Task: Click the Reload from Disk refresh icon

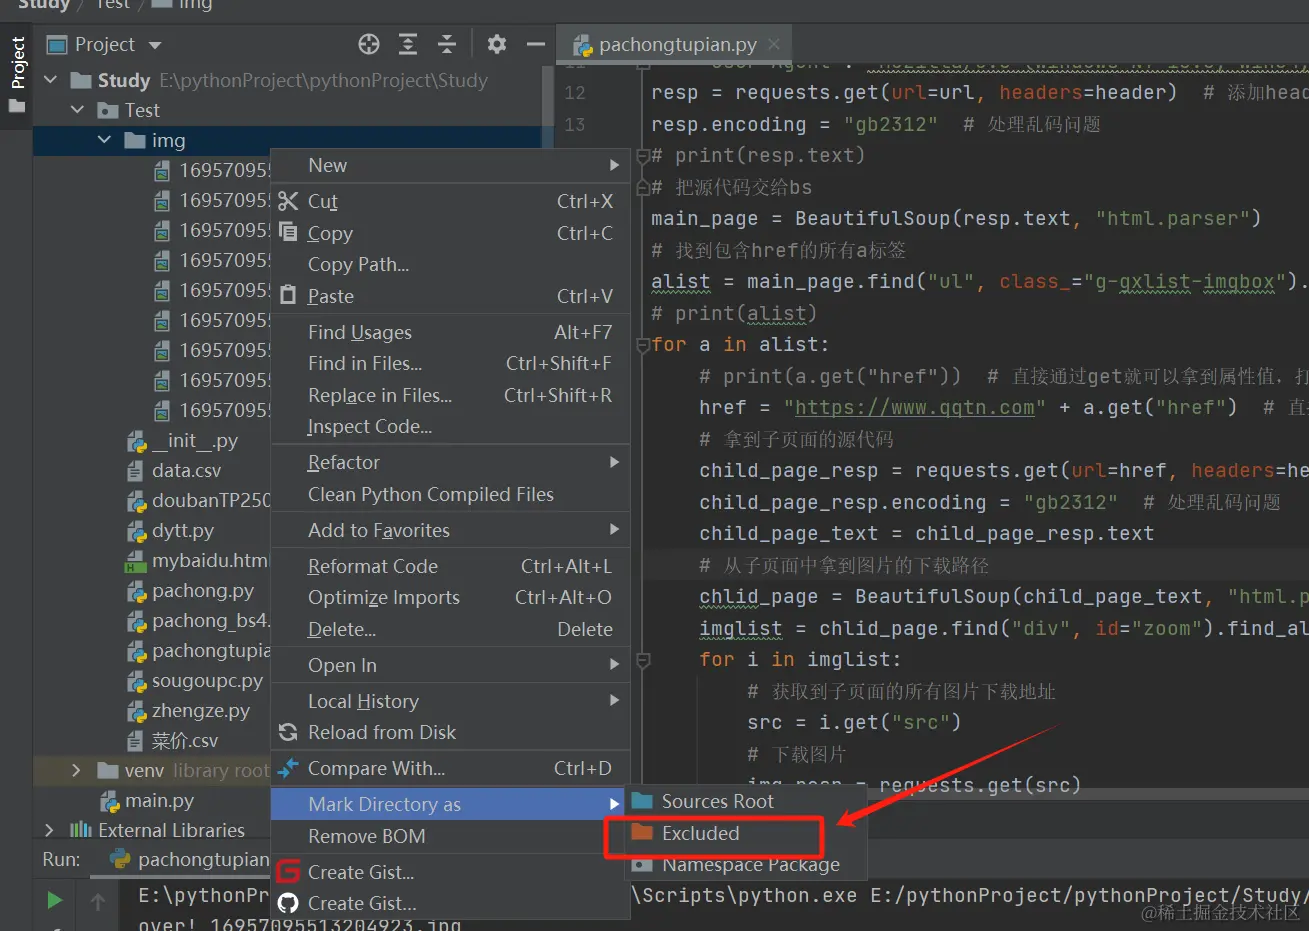Action: (288, 732)
